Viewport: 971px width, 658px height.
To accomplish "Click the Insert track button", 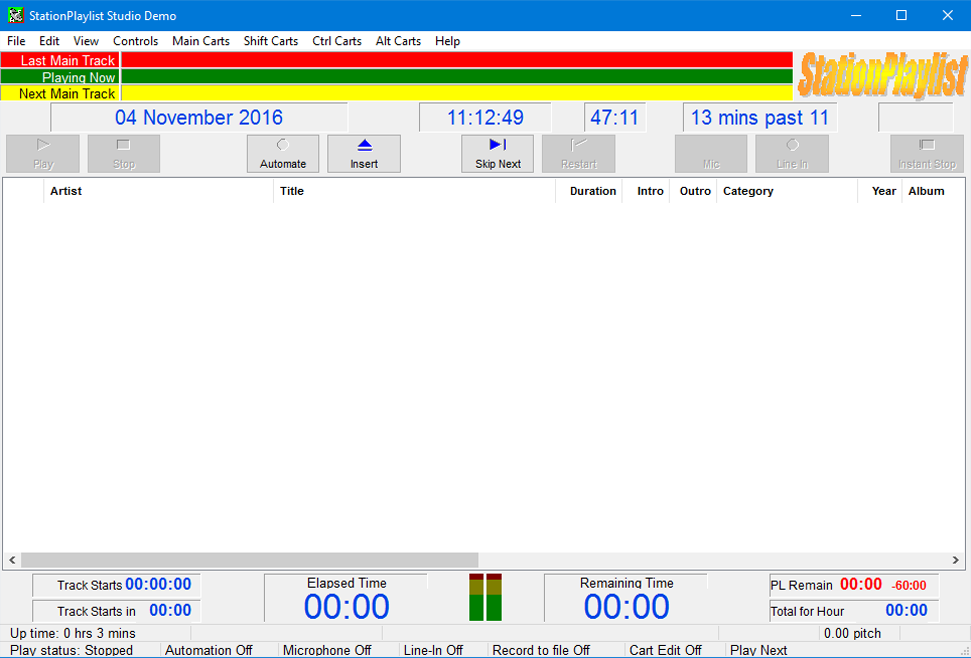I will click(364, 154).
